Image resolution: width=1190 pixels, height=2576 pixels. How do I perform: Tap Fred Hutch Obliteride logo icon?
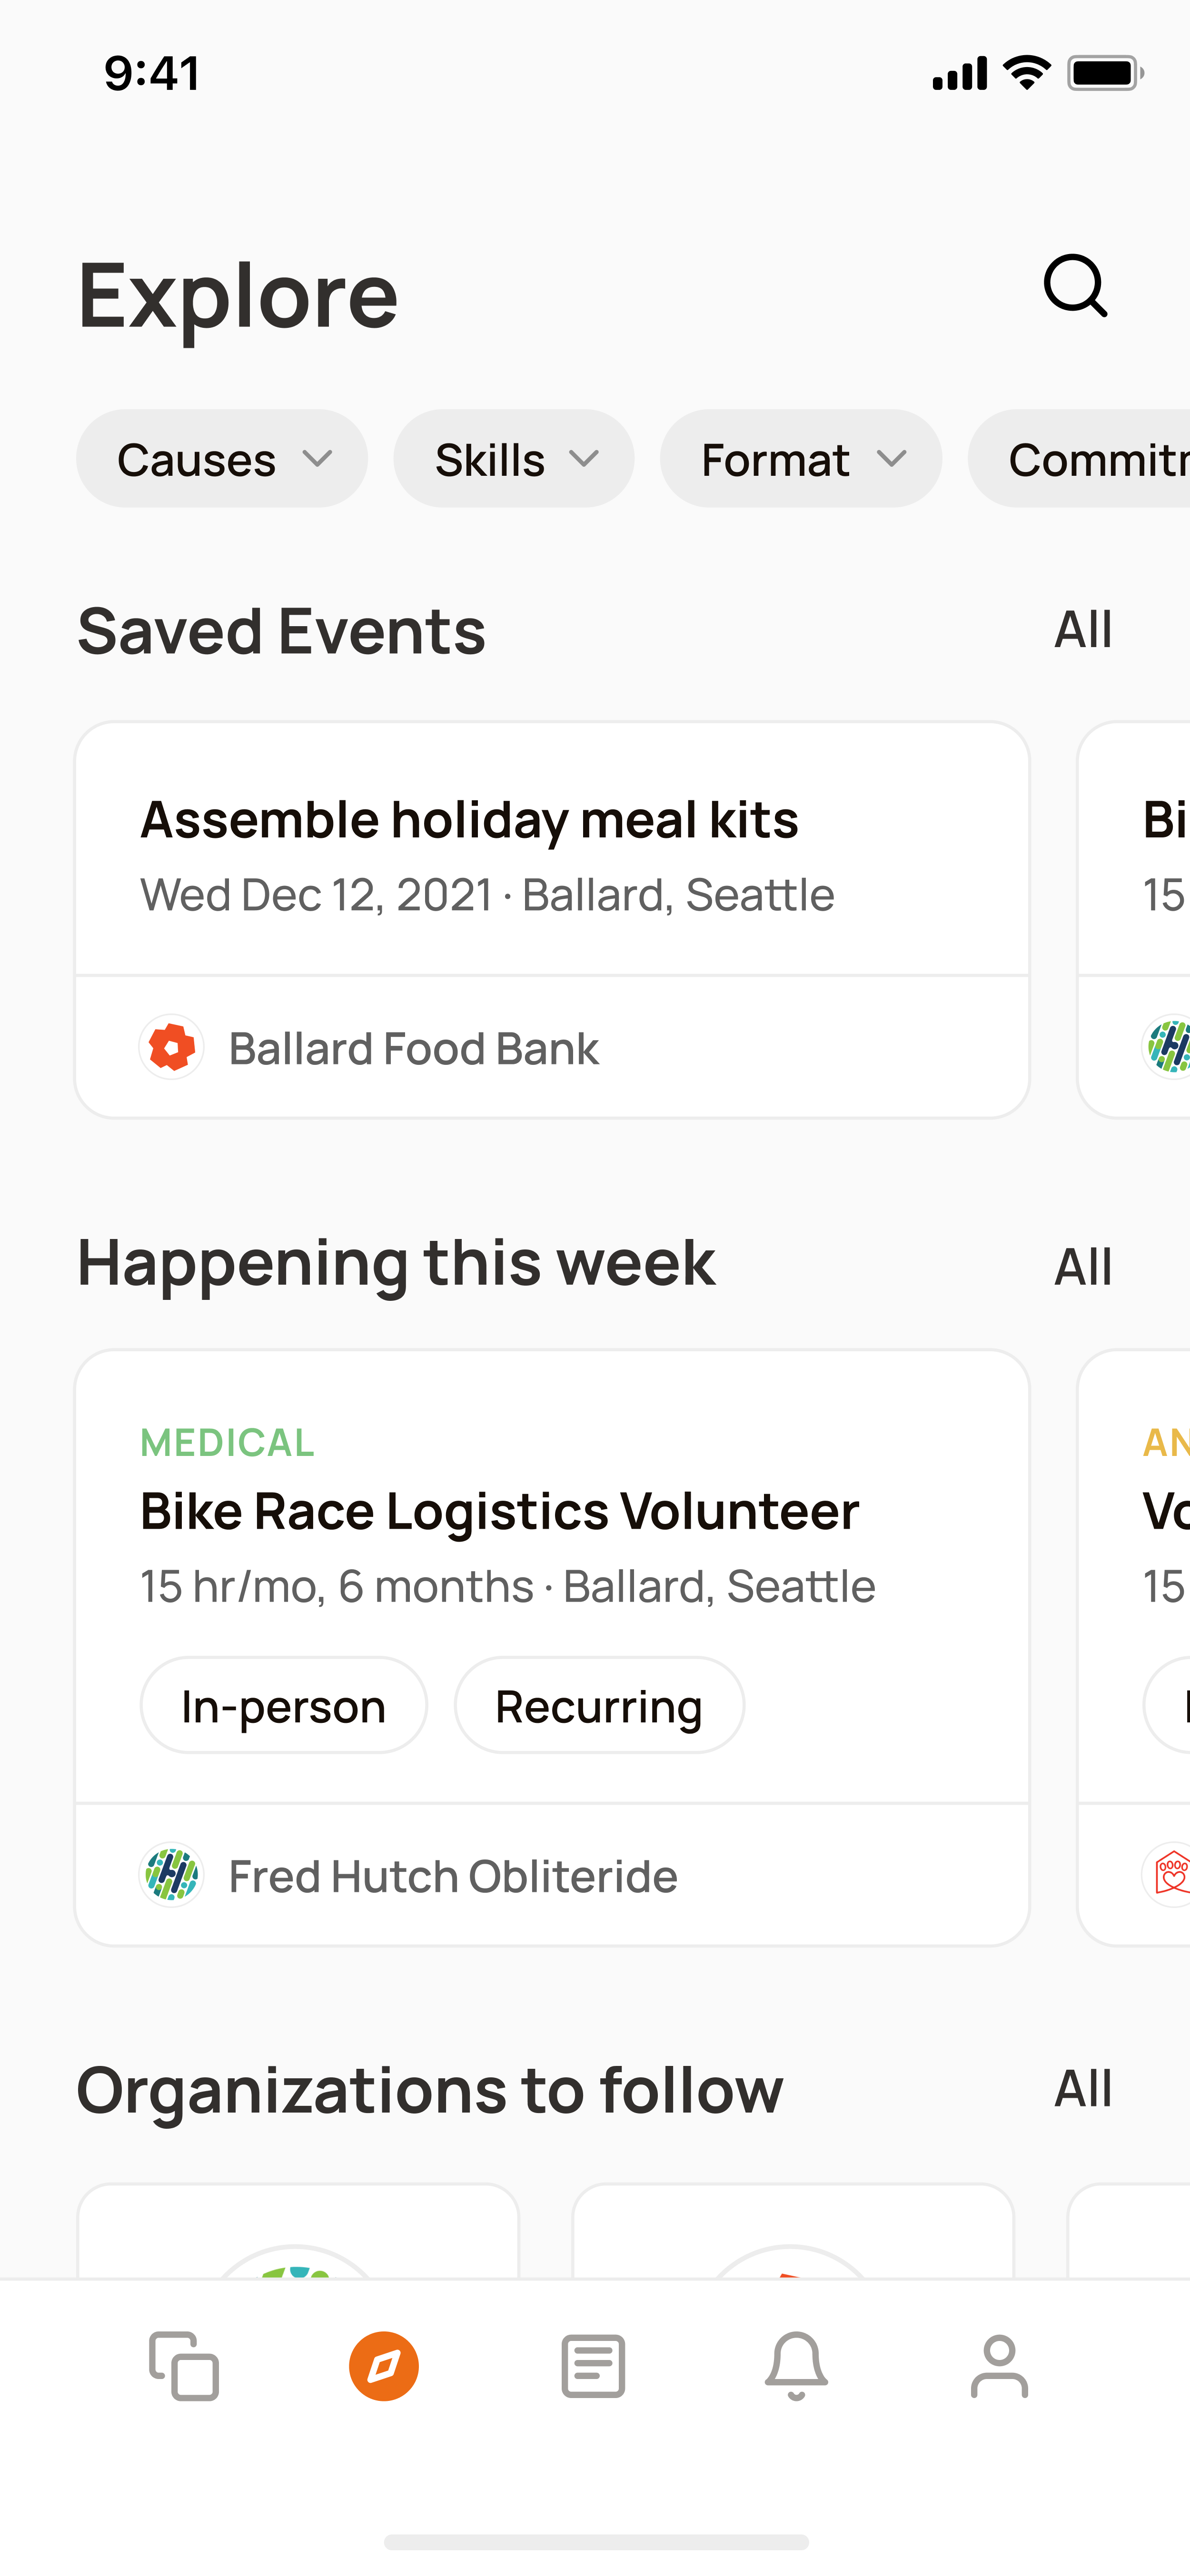click(172, 1875)
